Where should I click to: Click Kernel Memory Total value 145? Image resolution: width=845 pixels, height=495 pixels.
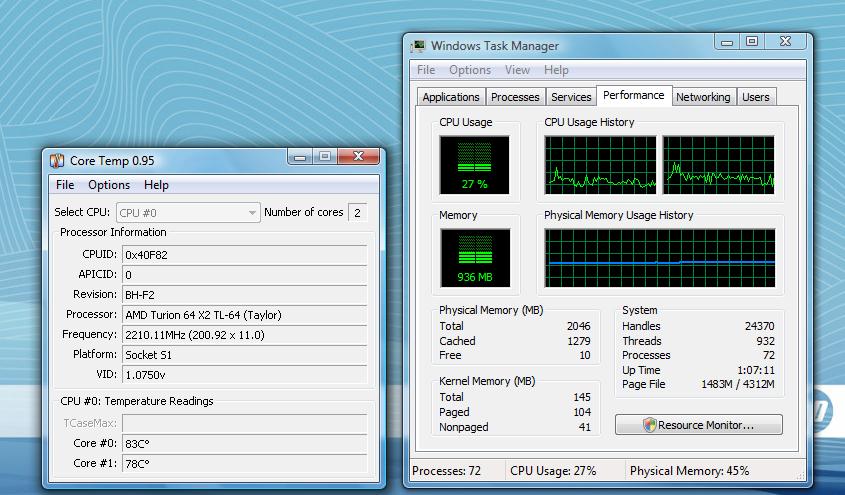click(582, 397)
